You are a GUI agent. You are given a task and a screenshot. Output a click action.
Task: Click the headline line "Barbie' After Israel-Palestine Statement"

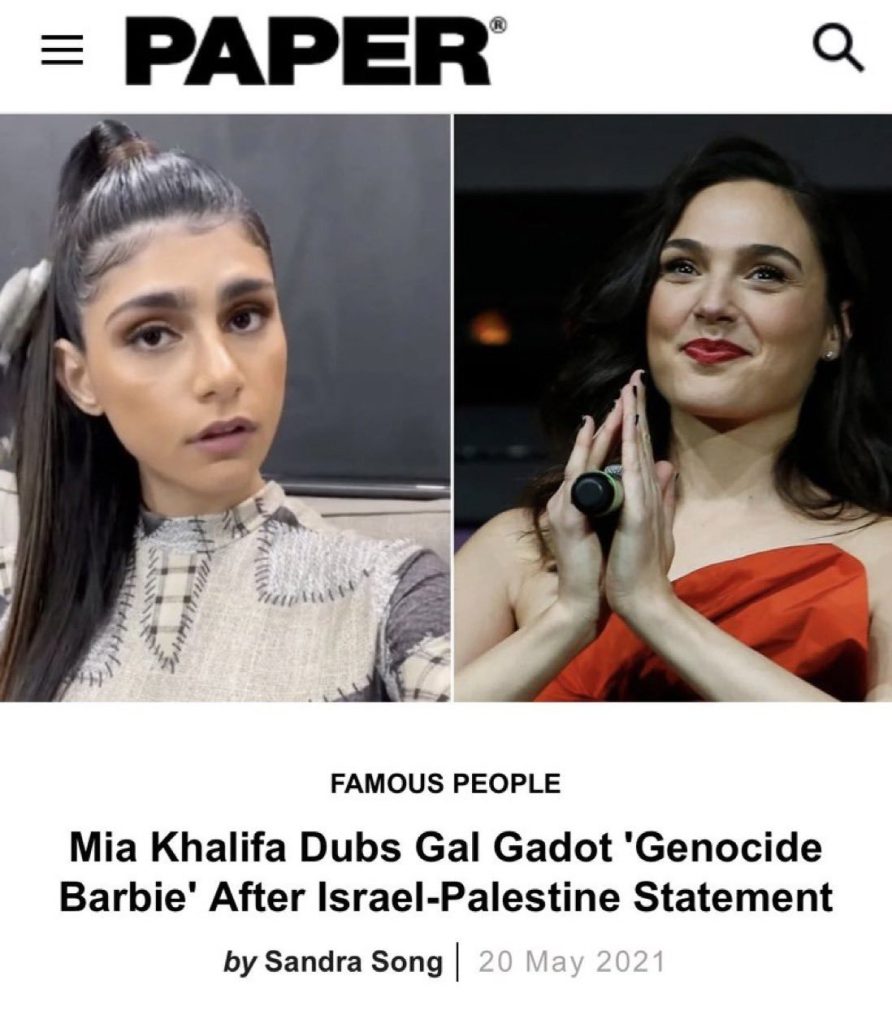point(445,897)
